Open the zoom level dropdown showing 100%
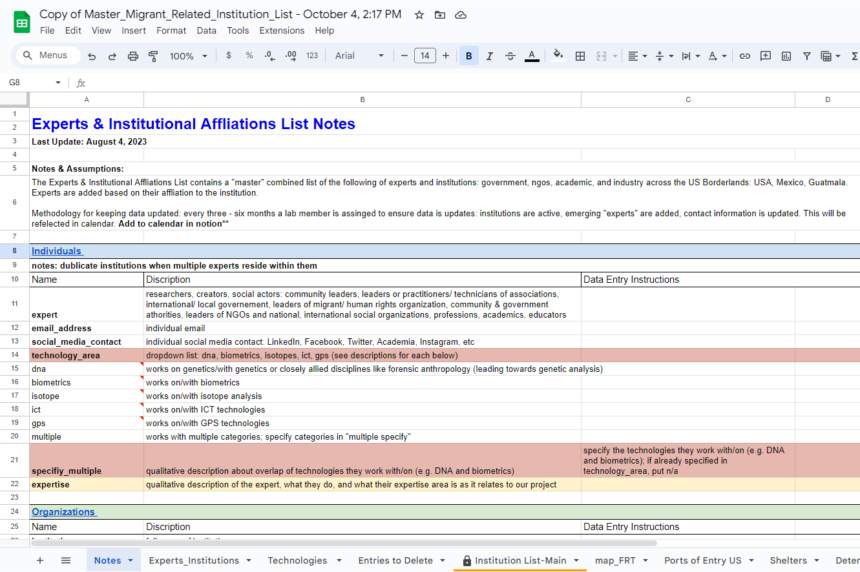The width and height of the screenshot is (860, 572). click(188, 56)
